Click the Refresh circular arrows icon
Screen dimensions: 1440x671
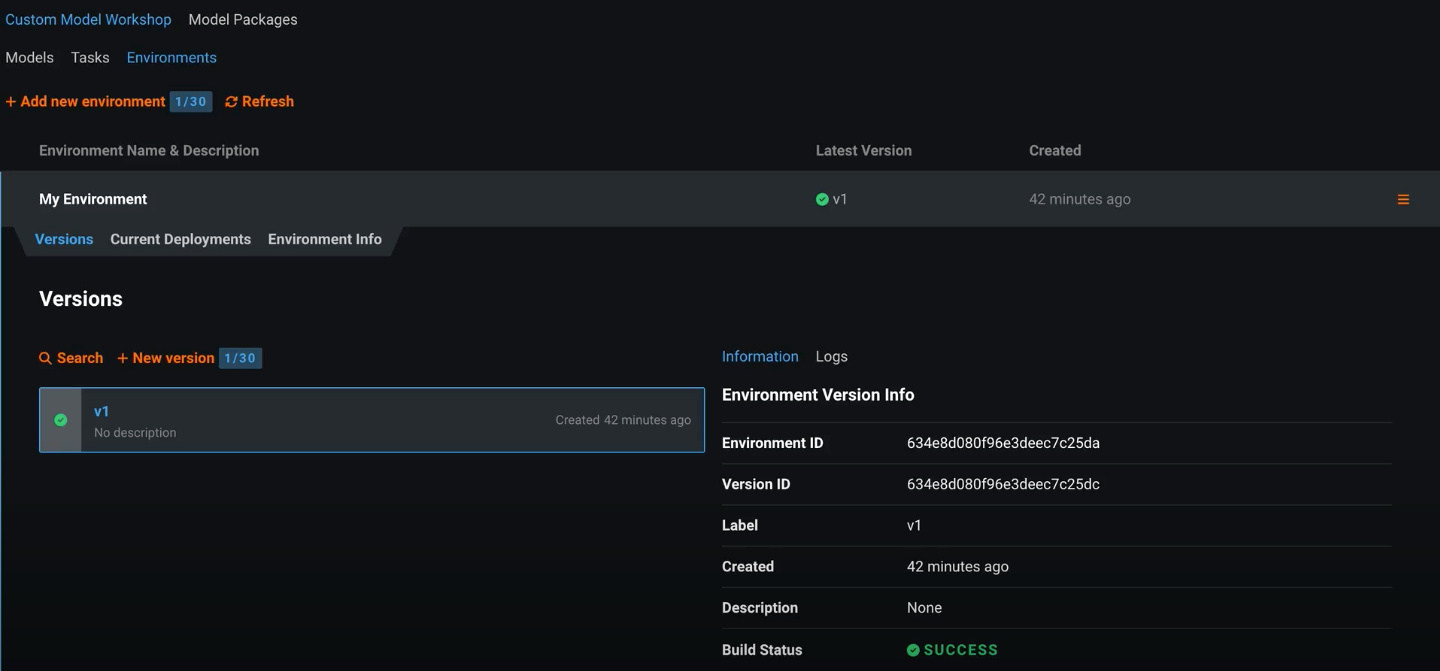tap(231, 102)
